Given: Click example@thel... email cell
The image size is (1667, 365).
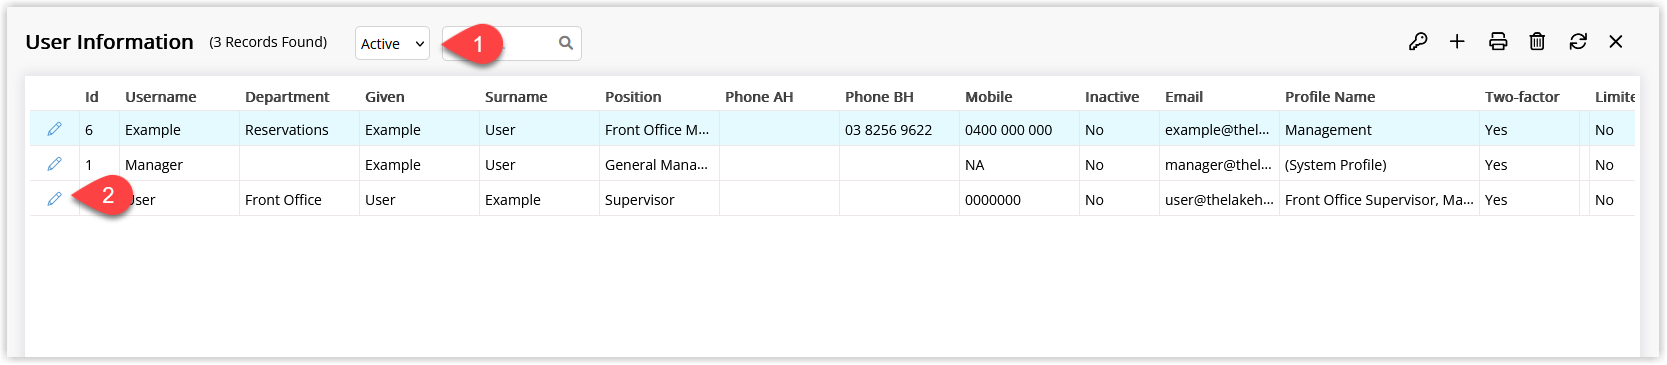Looking at the screenshot, I should 1217,130.
